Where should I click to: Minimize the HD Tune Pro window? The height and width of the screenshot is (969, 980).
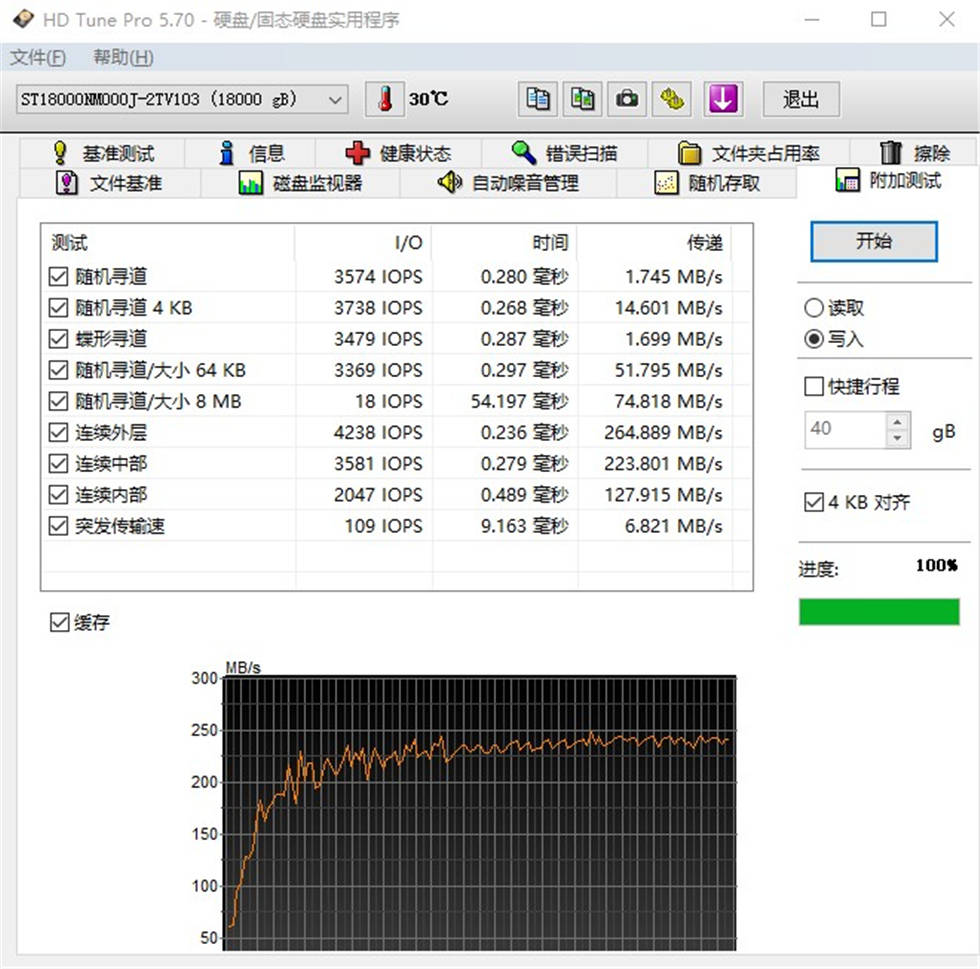(x=812, y=20)
